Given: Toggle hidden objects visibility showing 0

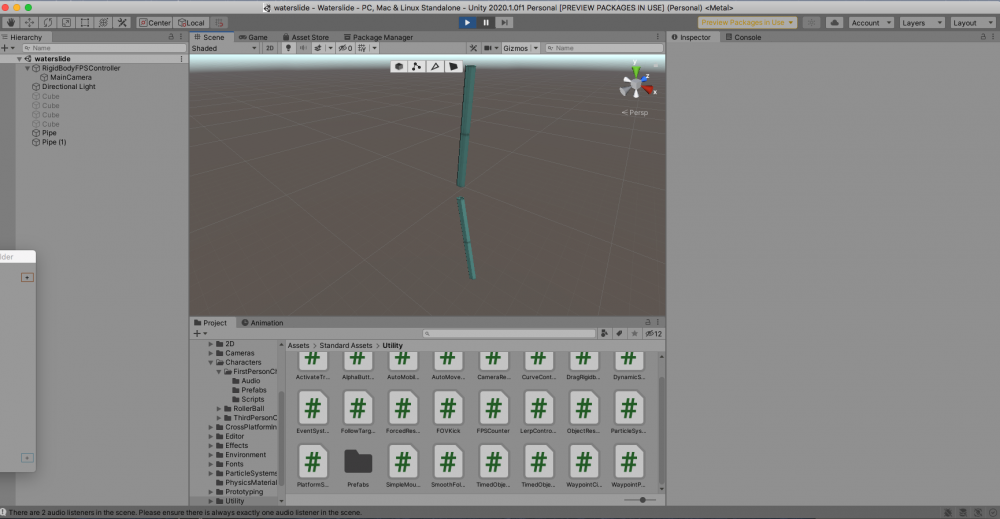Looking at the screenshot, I should (345, 48).
